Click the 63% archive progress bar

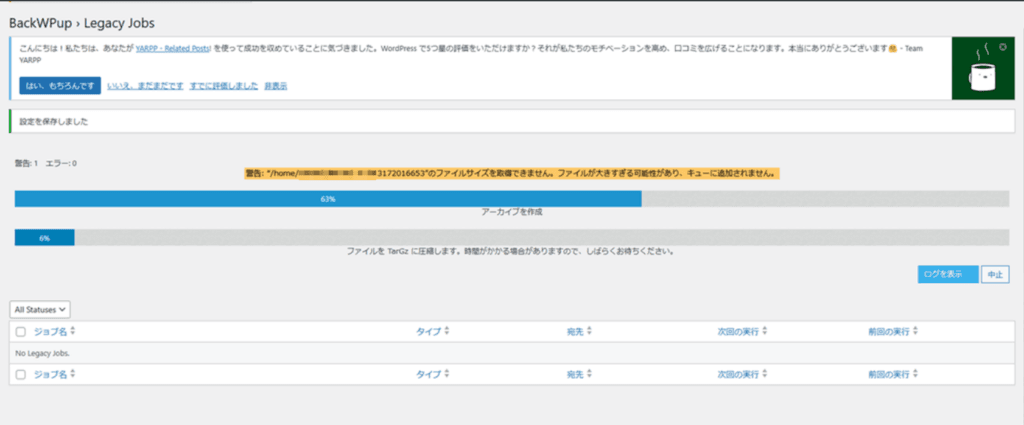pos(327,199)
